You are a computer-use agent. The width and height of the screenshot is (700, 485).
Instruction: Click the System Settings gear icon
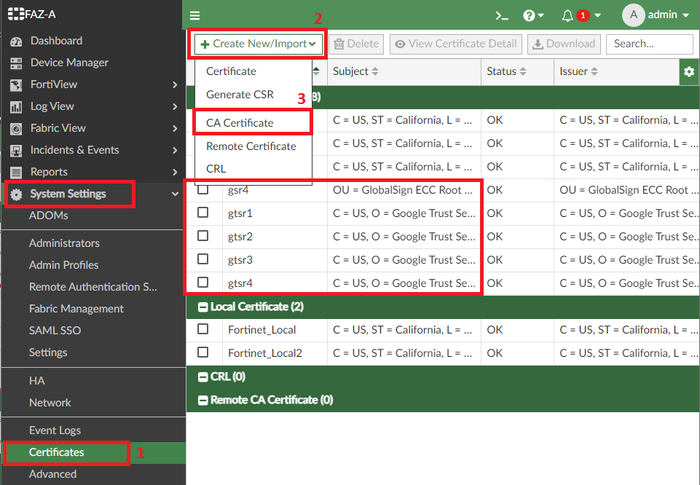coord(16,194)
